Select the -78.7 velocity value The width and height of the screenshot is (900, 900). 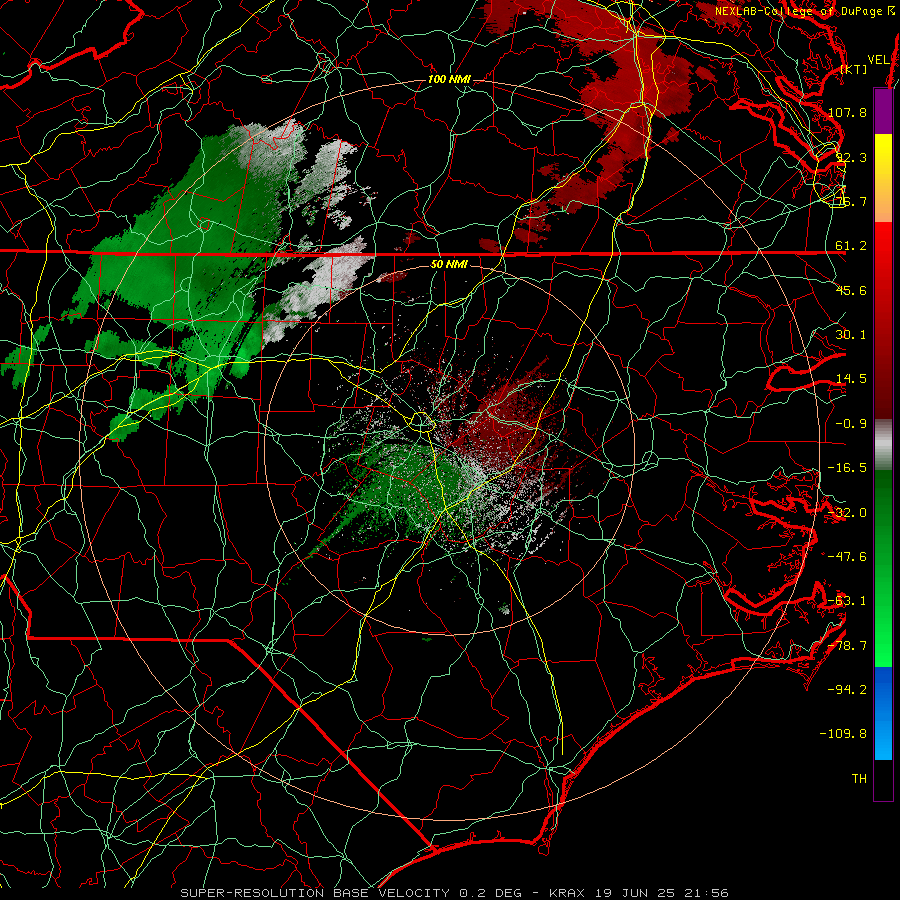847,646
